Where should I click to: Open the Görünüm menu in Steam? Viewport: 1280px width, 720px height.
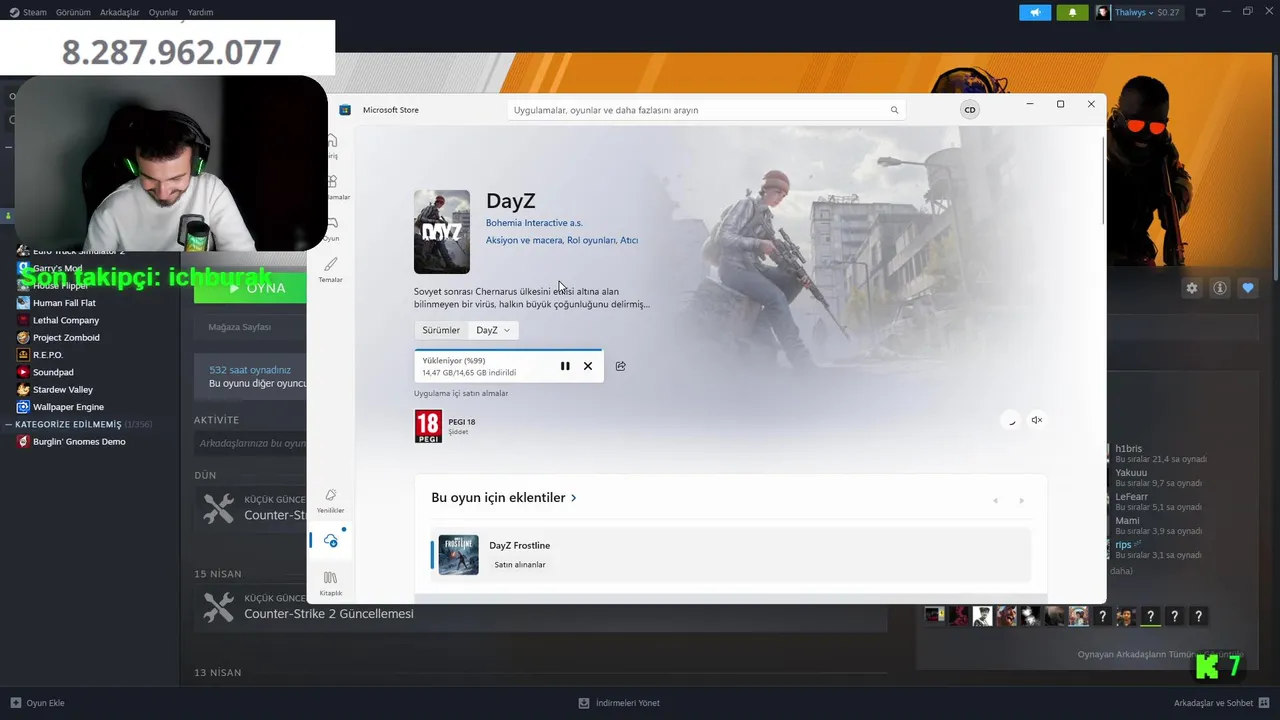(x=73, y=12)
